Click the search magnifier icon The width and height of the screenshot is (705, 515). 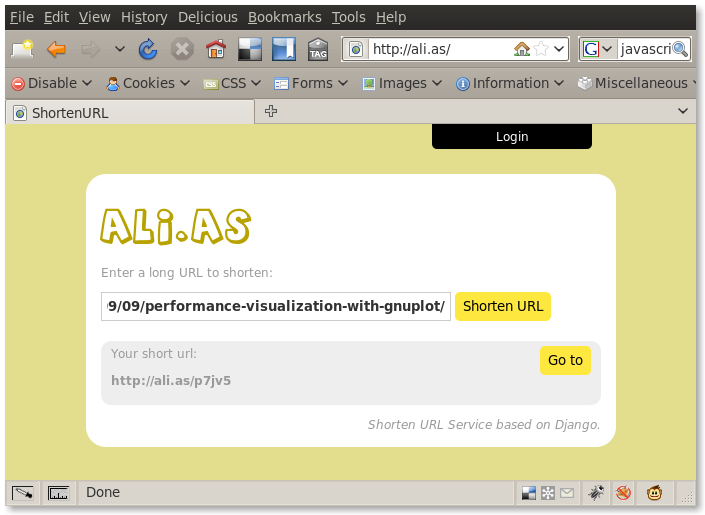pos(680,49)
